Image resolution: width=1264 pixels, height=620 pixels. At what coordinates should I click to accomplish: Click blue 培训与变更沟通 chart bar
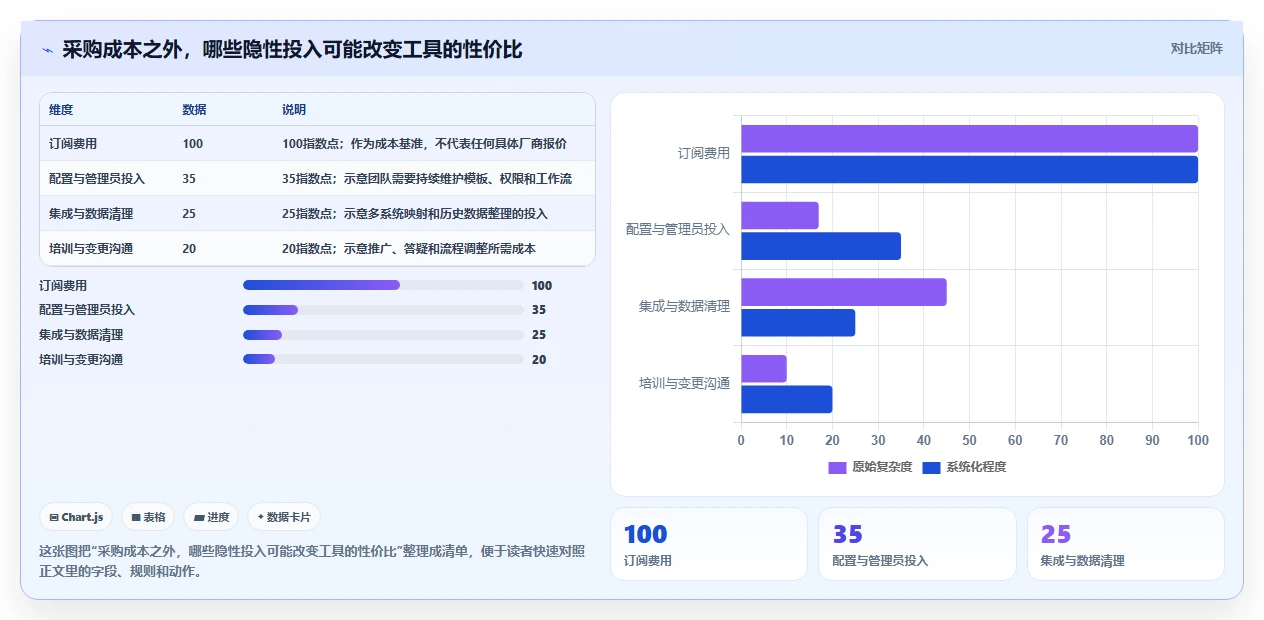coord(787,399)
